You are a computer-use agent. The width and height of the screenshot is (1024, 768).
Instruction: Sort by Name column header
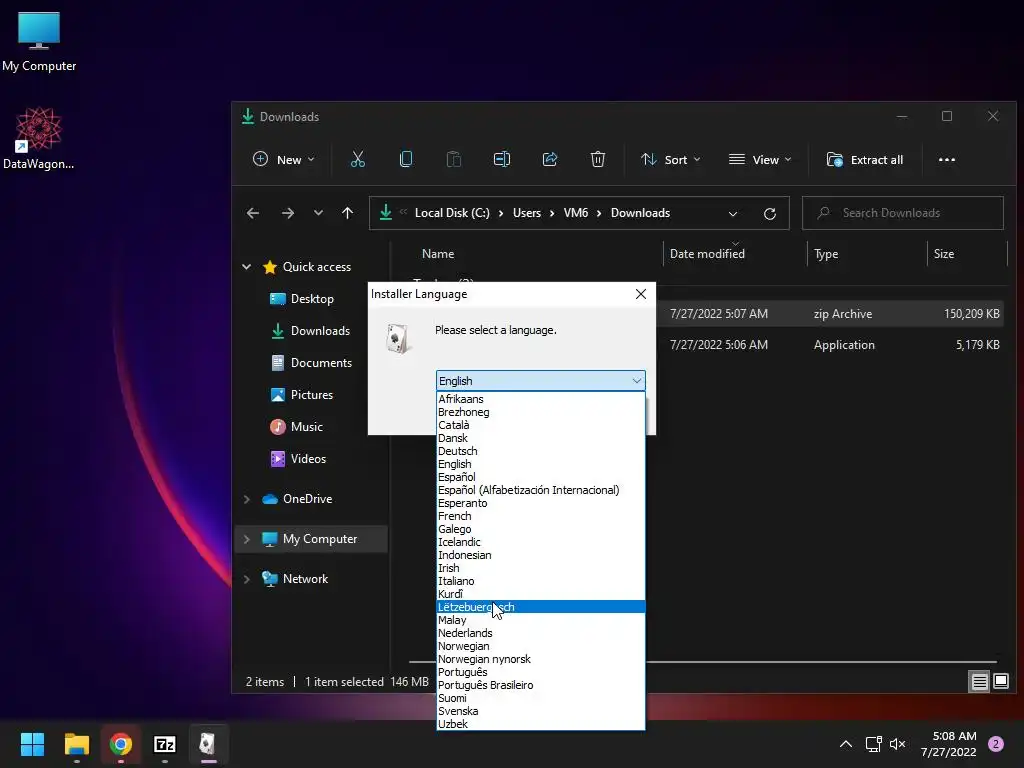[x=438, y=254]
